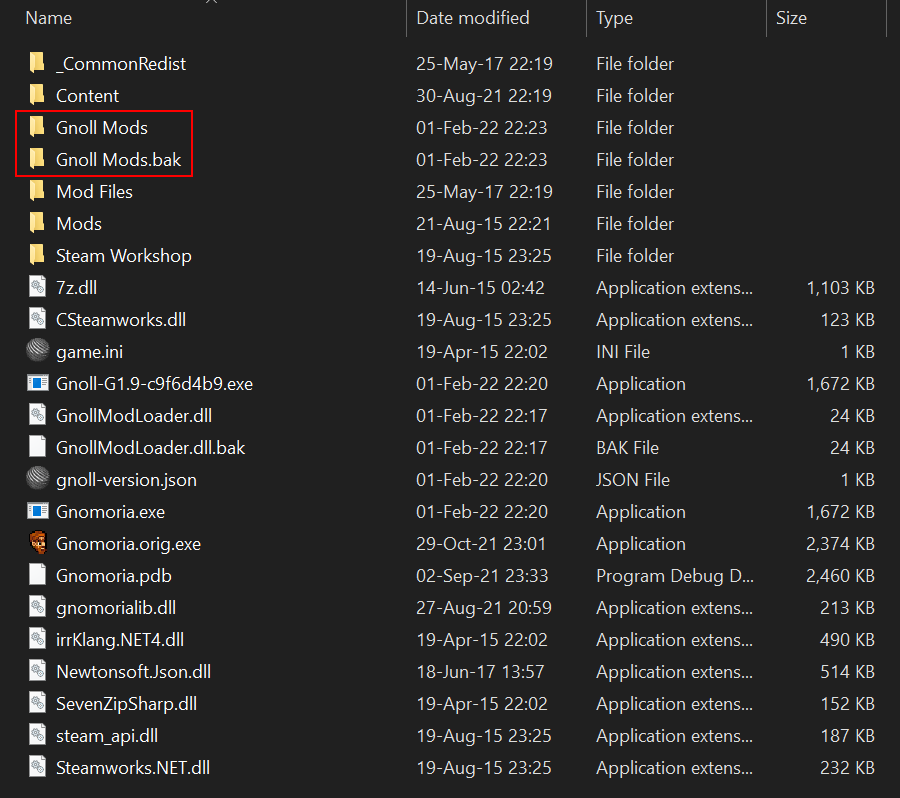Click the game.ini file icon
Image resolution: width=900 pixels, height=798 pixels.
(x=38, y=351)
